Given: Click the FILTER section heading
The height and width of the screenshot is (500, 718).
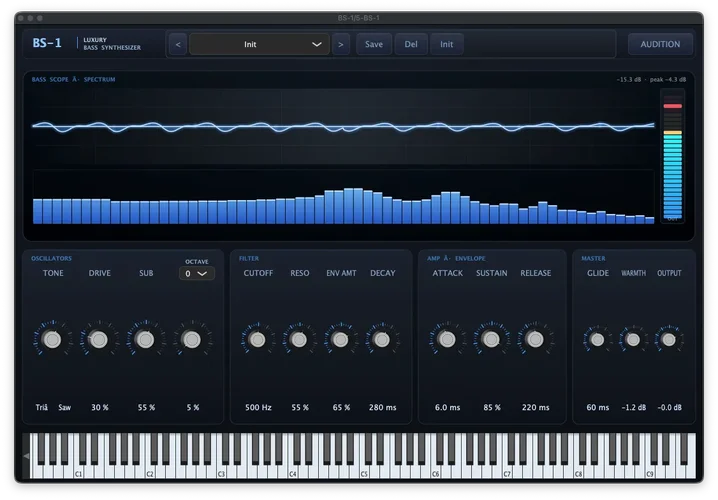Looking at the screenshot, I should pos(249,258).
